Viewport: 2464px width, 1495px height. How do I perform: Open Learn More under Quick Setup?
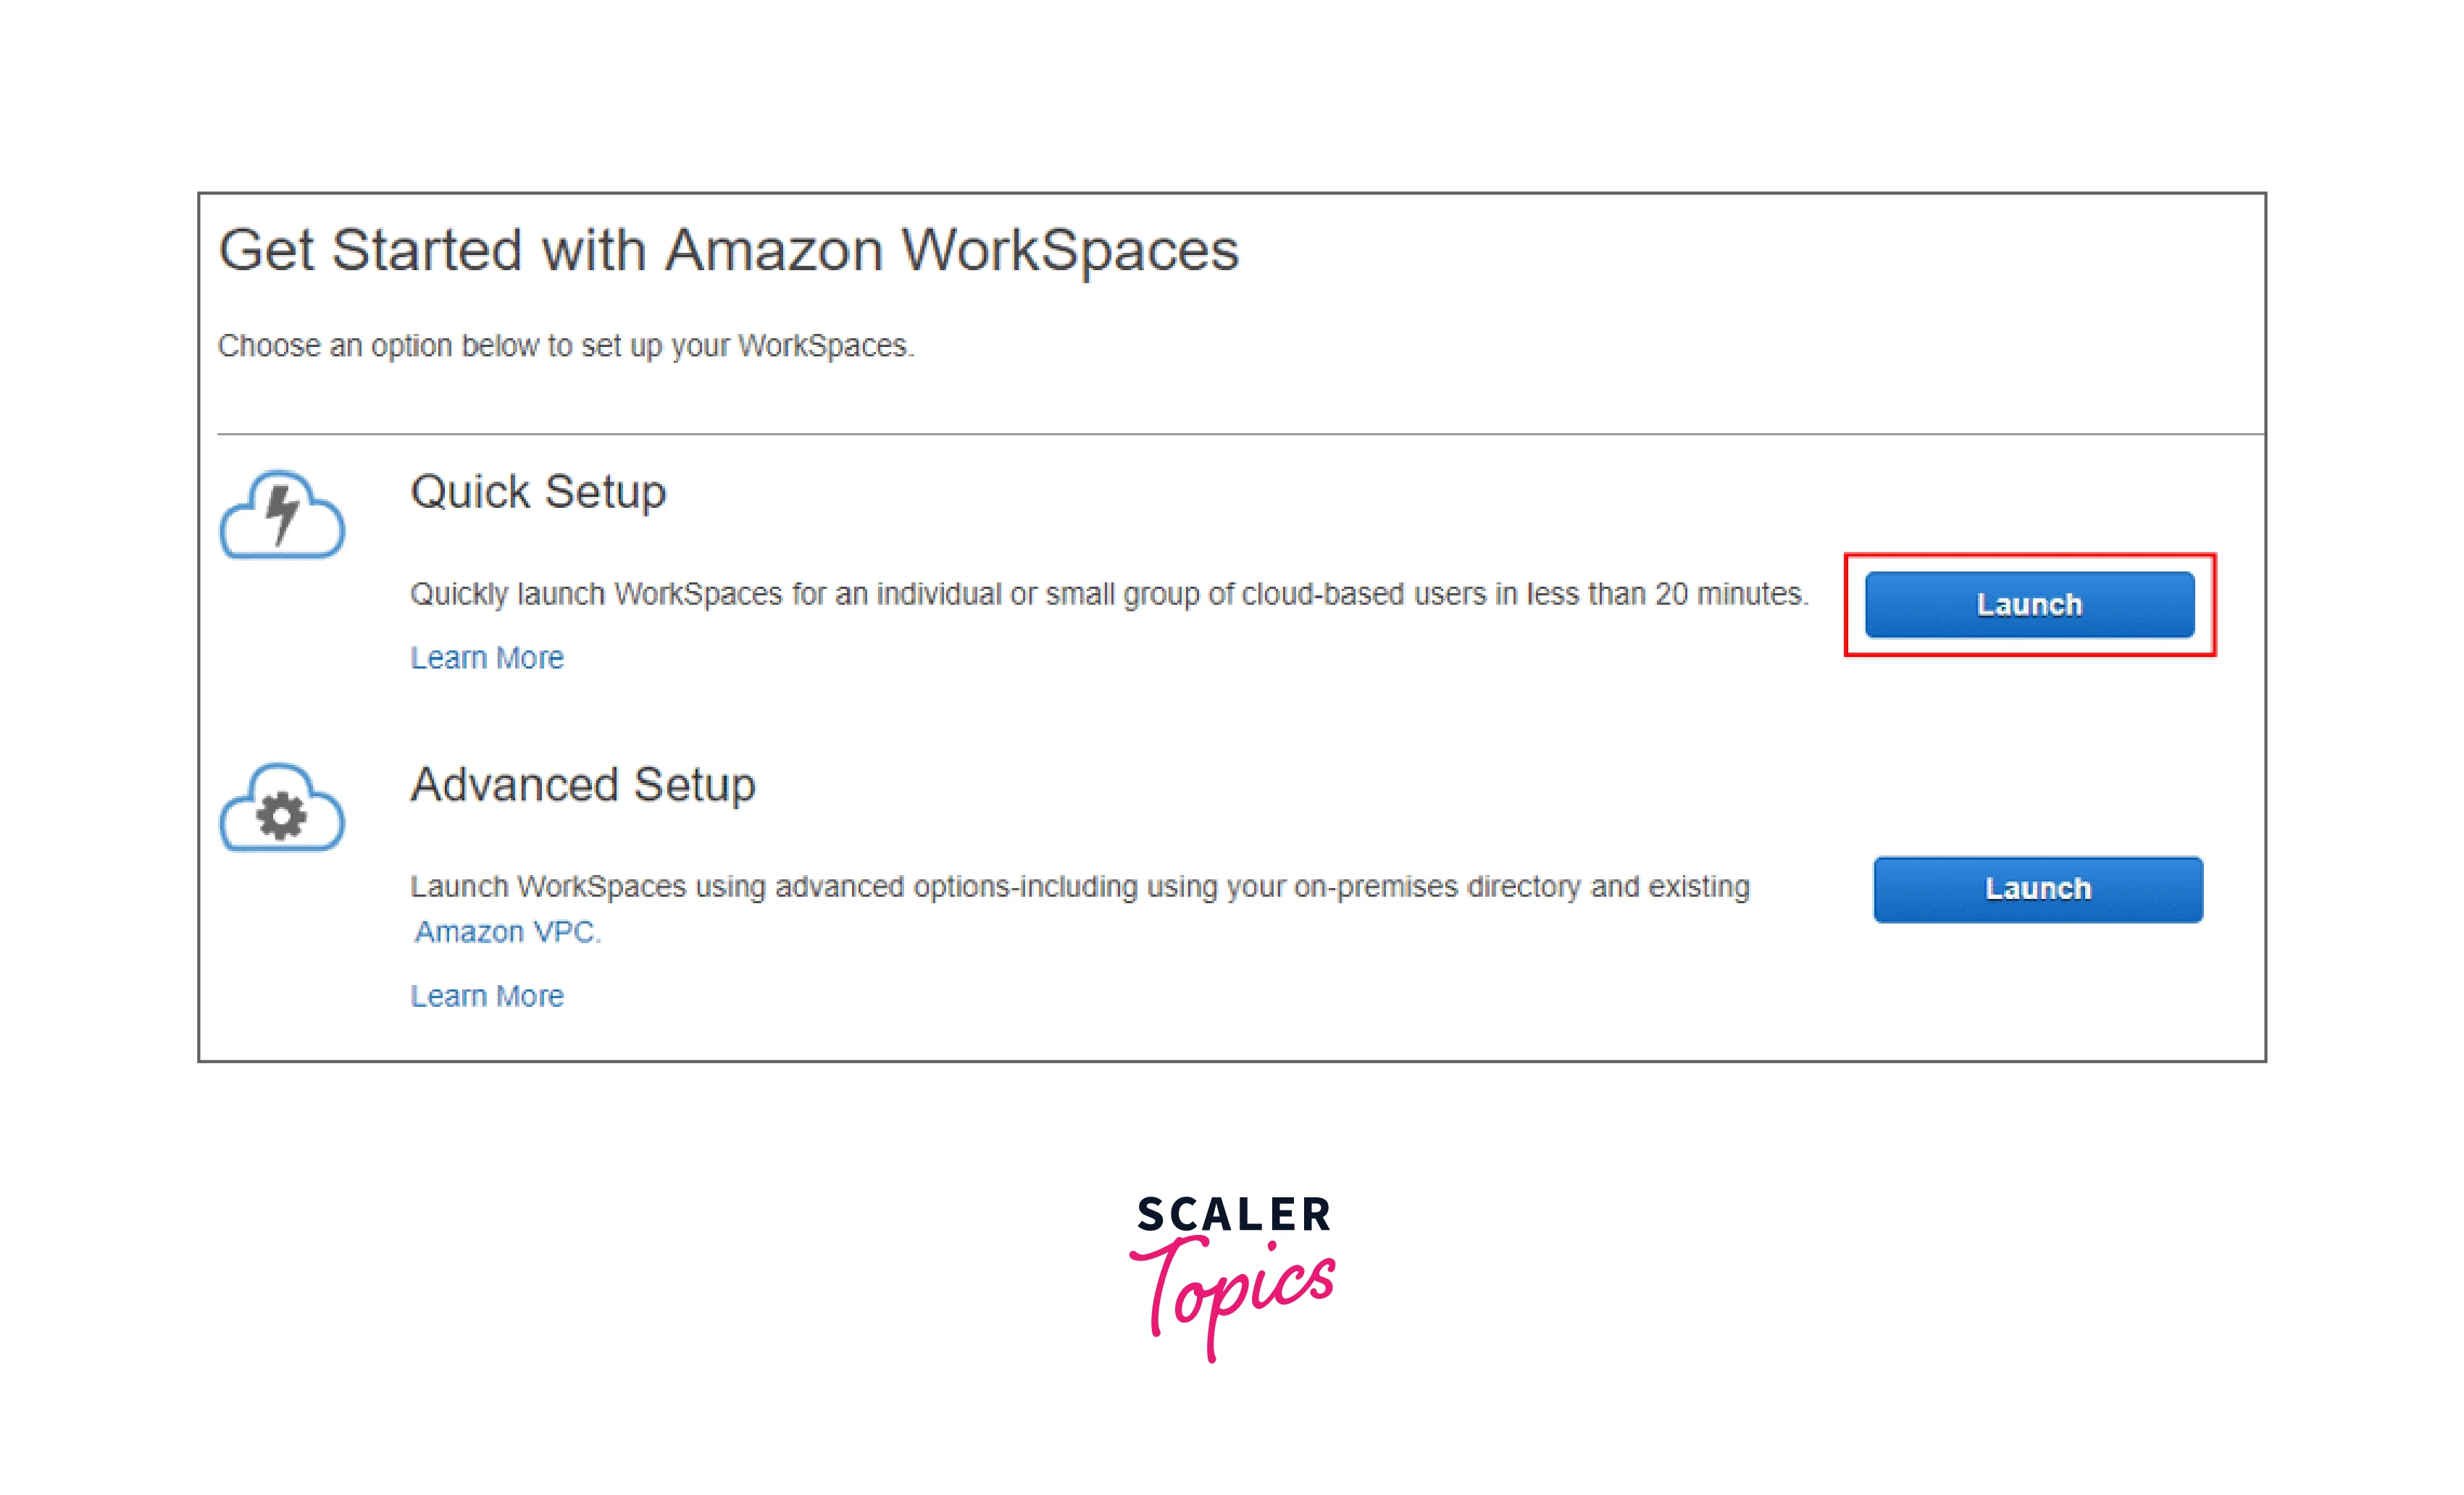487,658
